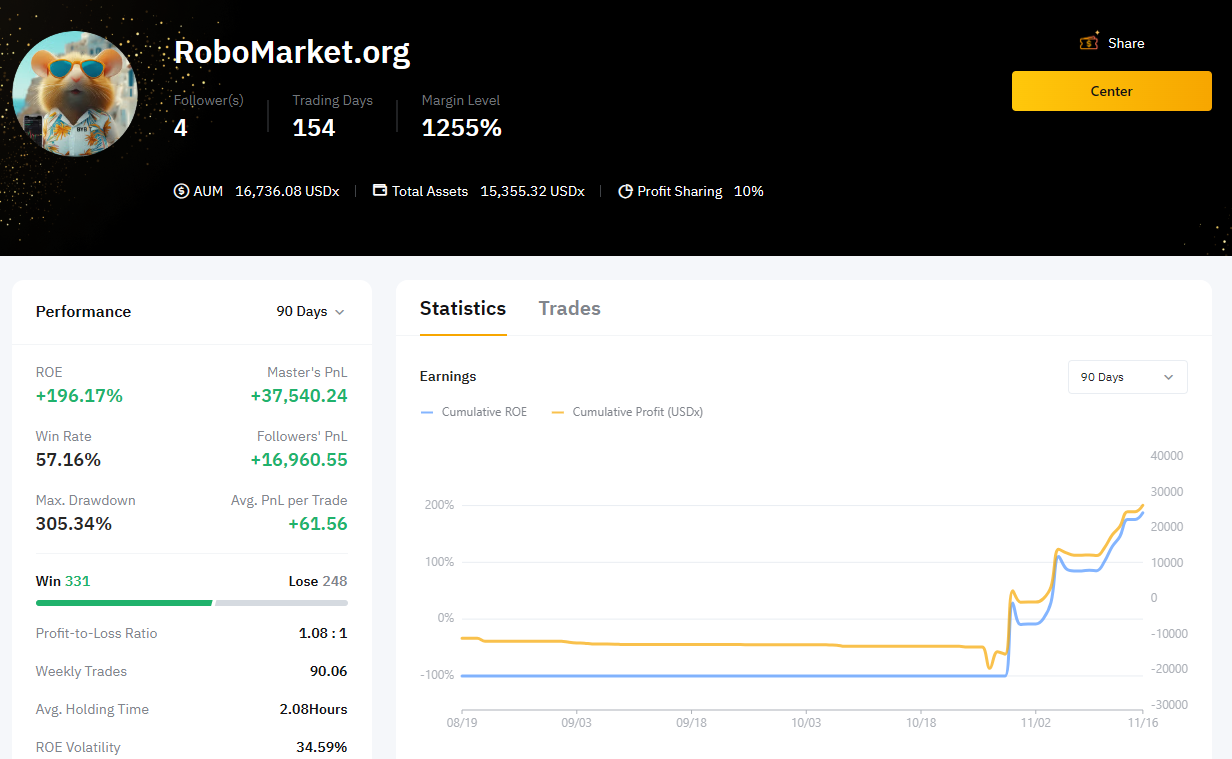The width and height of the screenshot is (1232, 759).
Task: Click the 08/19 date on chart axis
Action: click(x=461, y=723)
